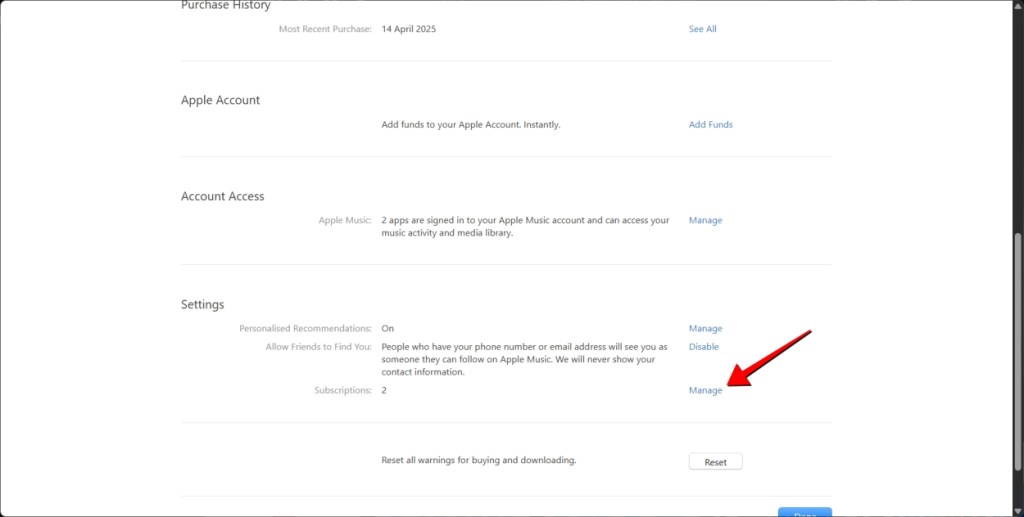
Task: Click Add Funds link
Action: (711, 125)
